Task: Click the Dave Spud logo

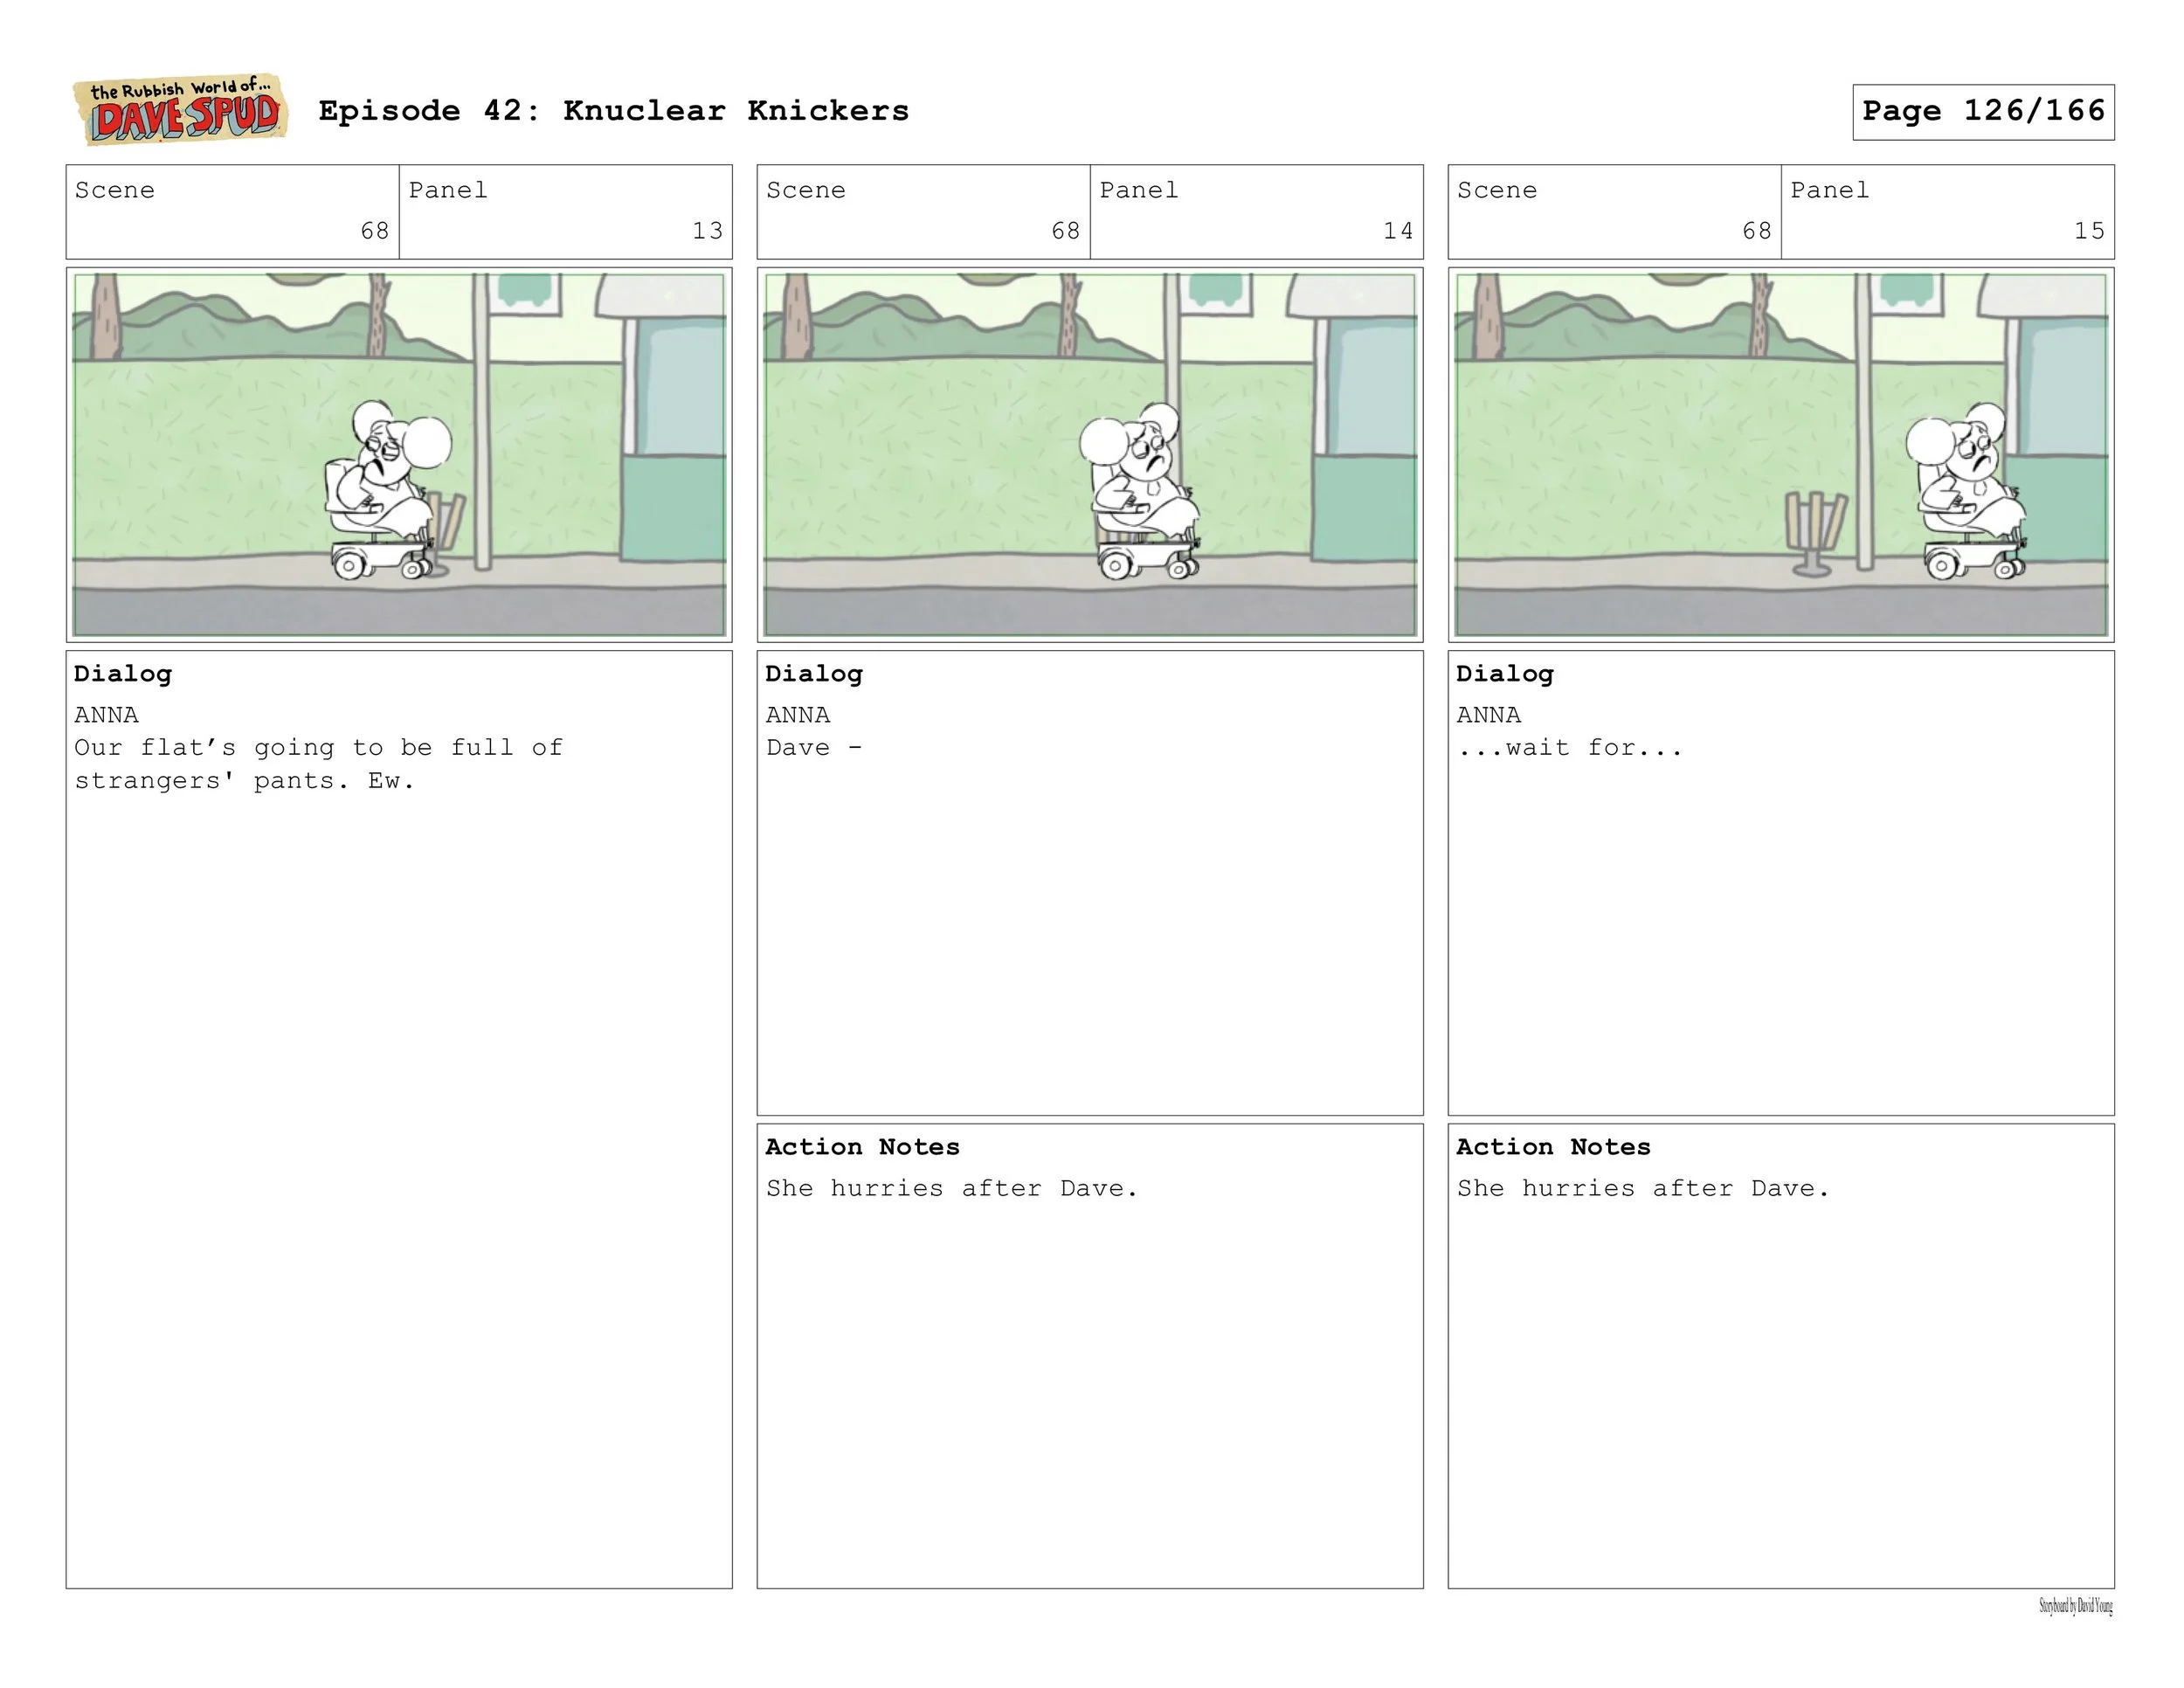Action: click(181, 110)
